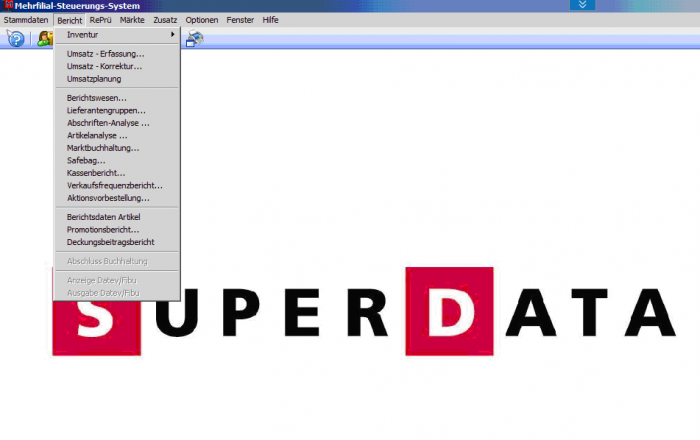Screen dimensions: 700x440
Task: Click the application icon in title bar
Action: point(8,5)
